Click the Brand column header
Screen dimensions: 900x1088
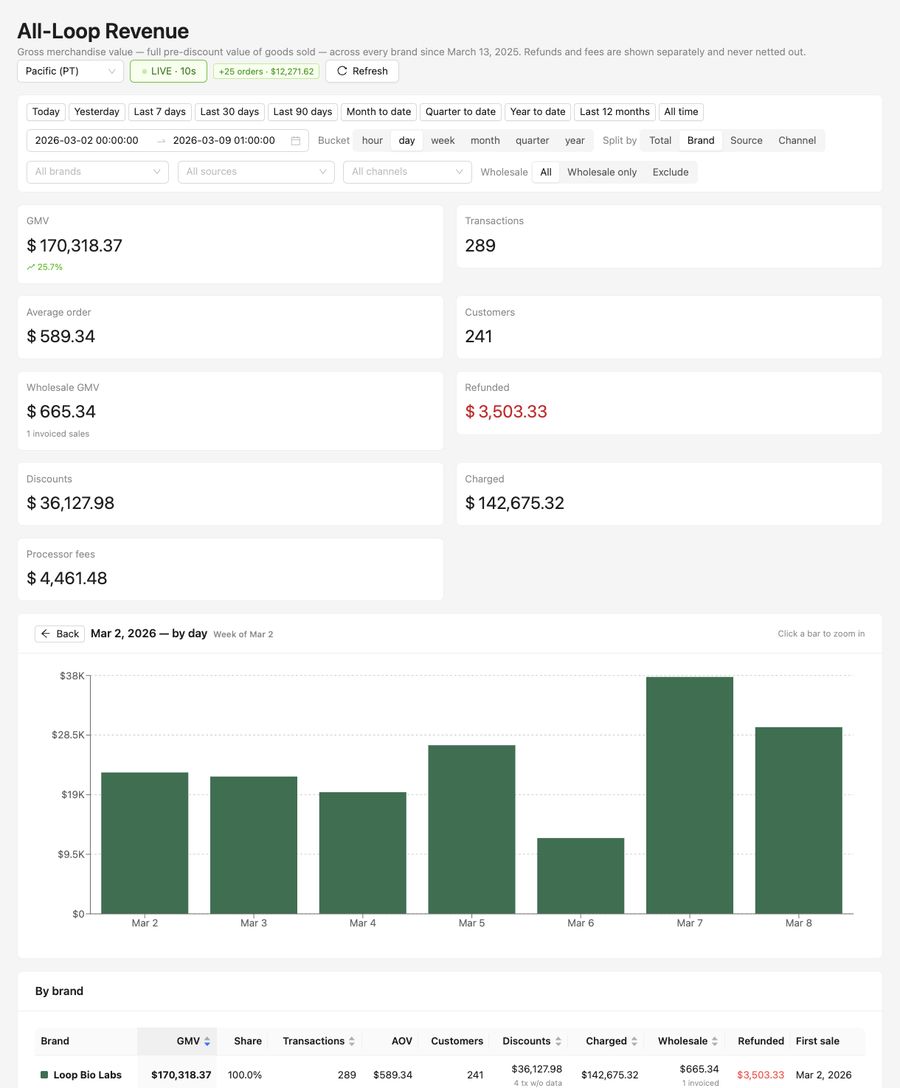(x=55, y=1042)
